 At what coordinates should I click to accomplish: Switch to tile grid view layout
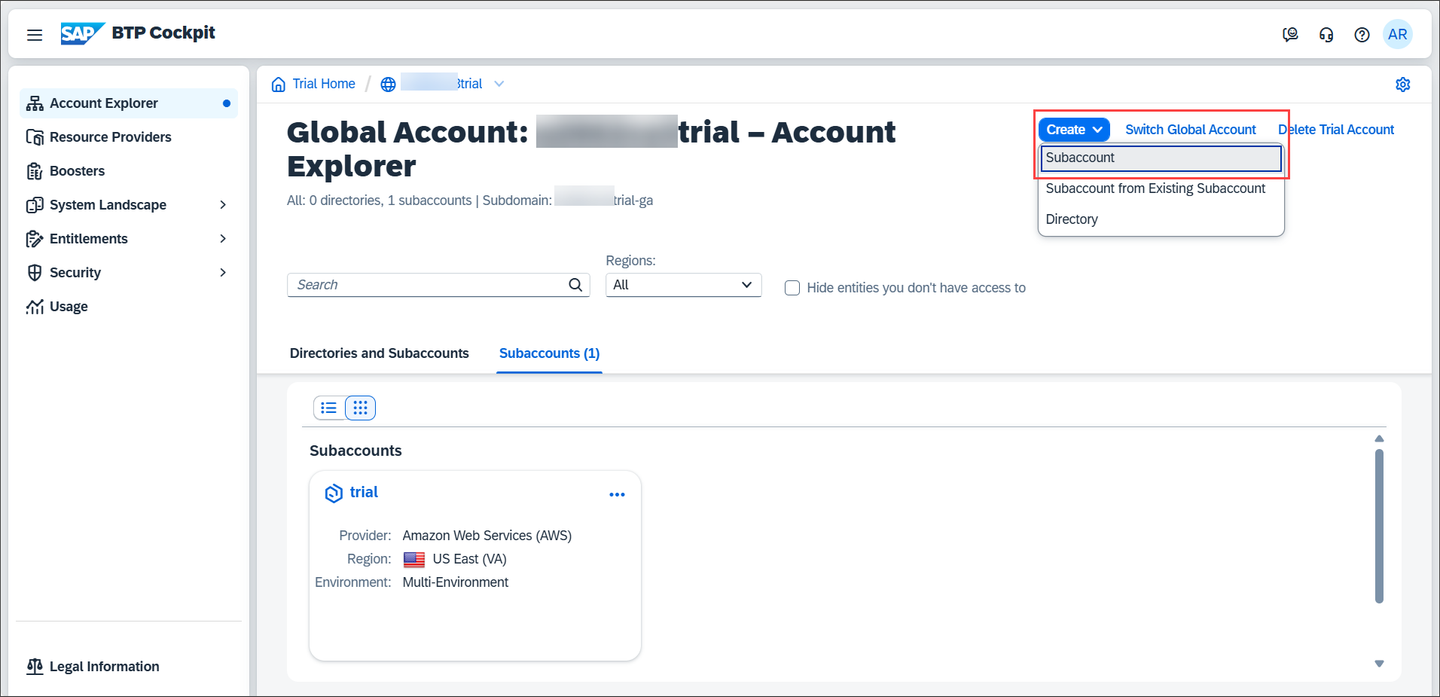click(360, 408)
